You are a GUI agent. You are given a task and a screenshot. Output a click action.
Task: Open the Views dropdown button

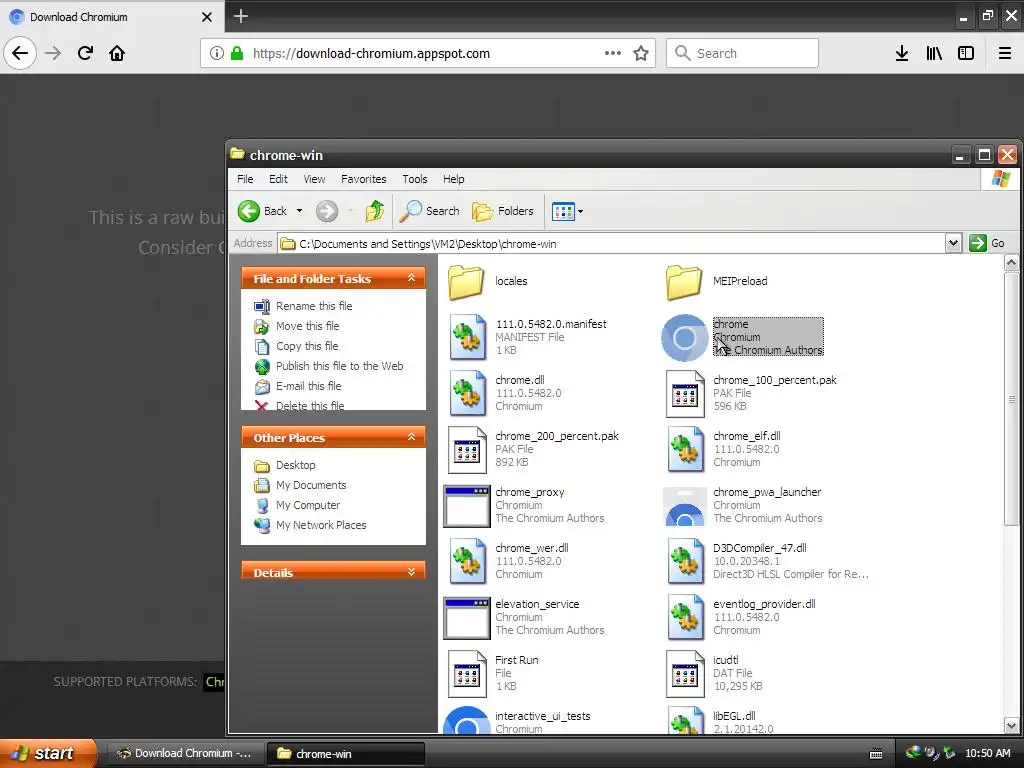(567, 212)
